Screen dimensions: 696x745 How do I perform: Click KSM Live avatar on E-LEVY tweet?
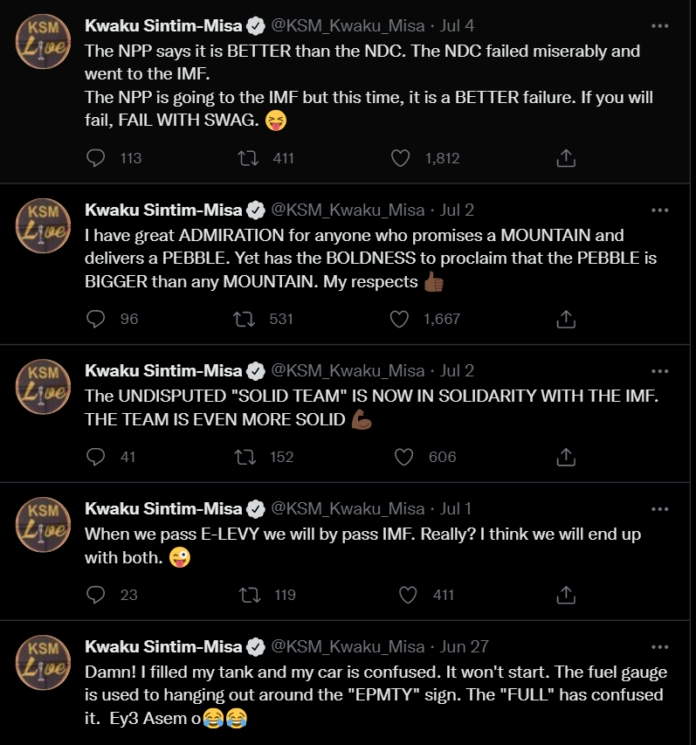pyautogui.click(x=42, y=523)
